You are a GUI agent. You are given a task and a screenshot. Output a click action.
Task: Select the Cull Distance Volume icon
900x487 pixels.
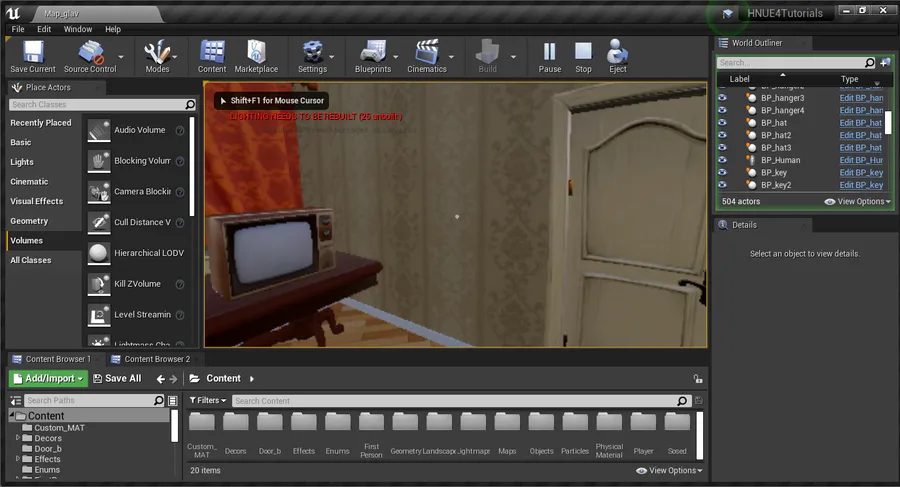(99, 223)
